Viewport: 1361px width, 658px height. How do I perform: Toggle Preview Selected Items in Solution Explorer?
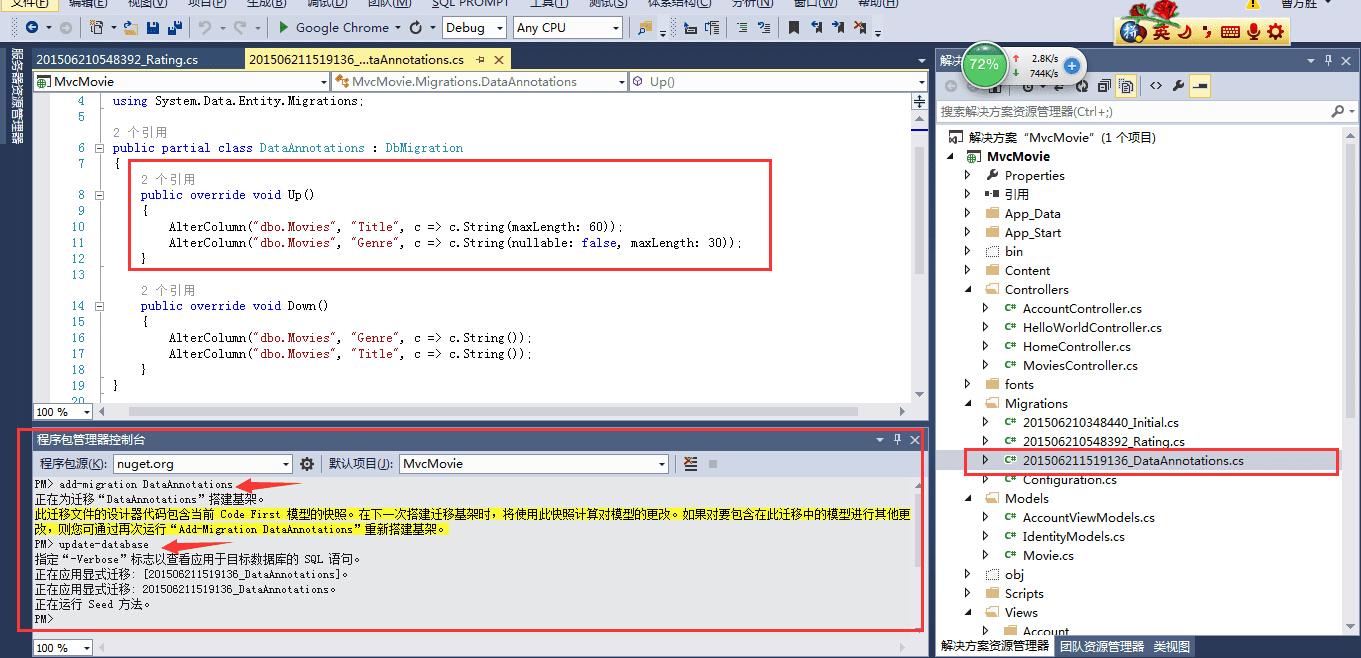click(1201, 86)
